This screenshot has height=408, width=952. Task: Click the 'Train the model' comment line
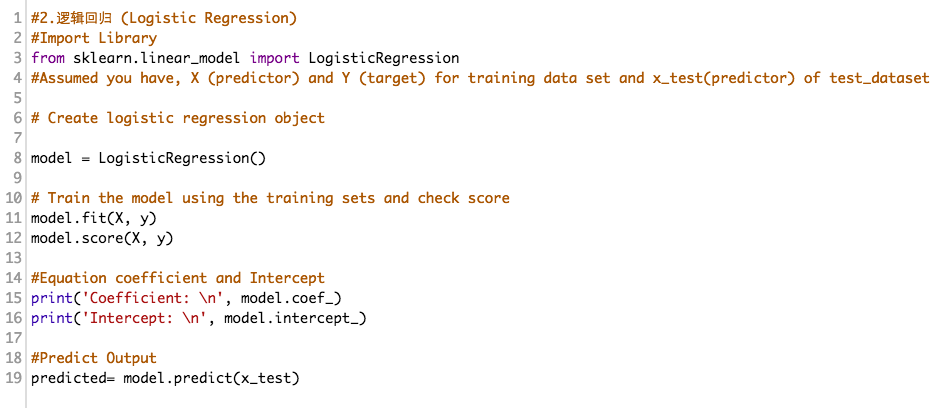click(x=270, y=198)
